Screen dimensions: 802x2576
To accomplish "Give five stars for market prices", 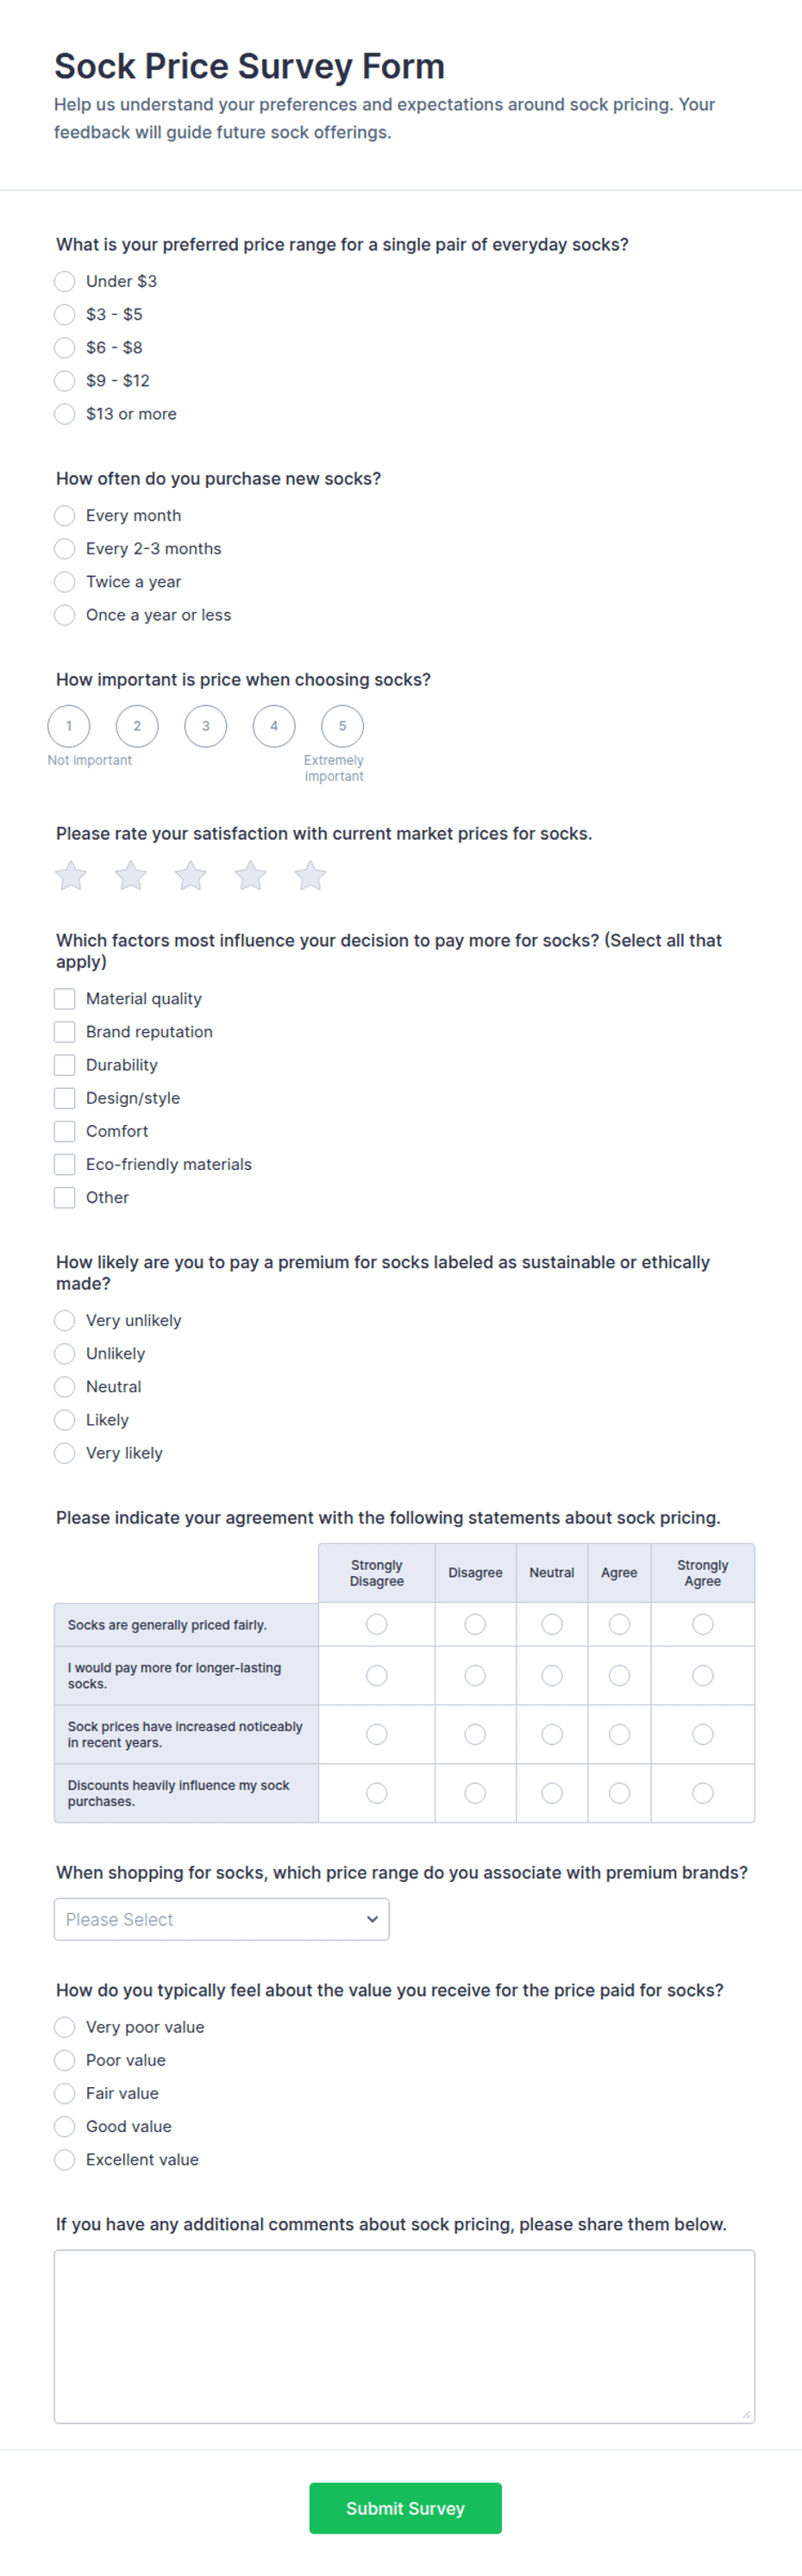I will coord(311,876).
